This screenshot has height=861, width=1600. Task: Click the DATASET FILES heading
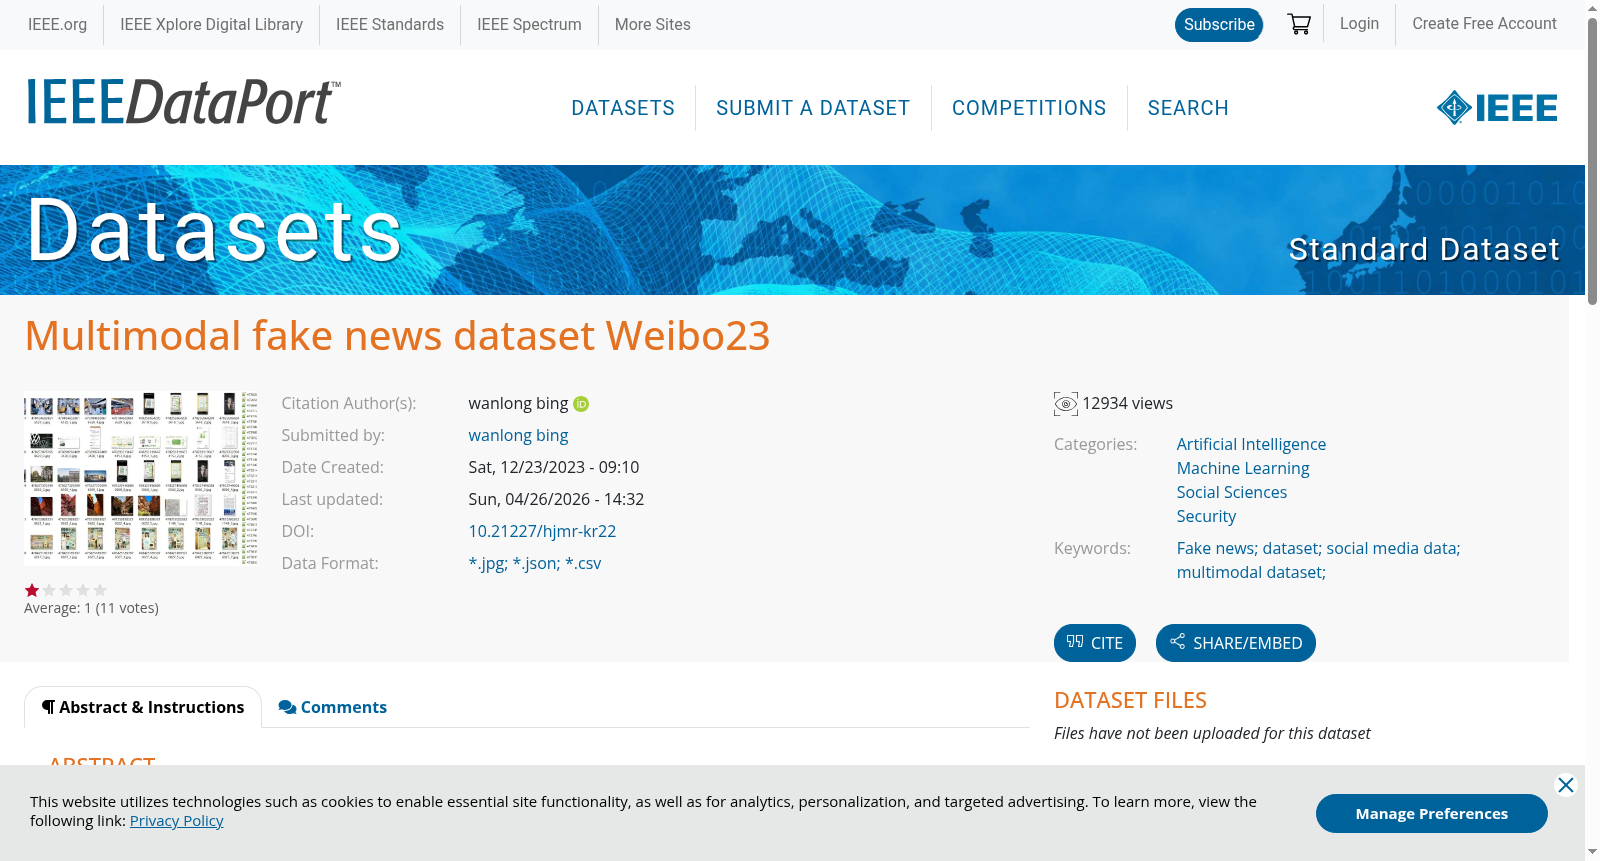pos(1130,701)
